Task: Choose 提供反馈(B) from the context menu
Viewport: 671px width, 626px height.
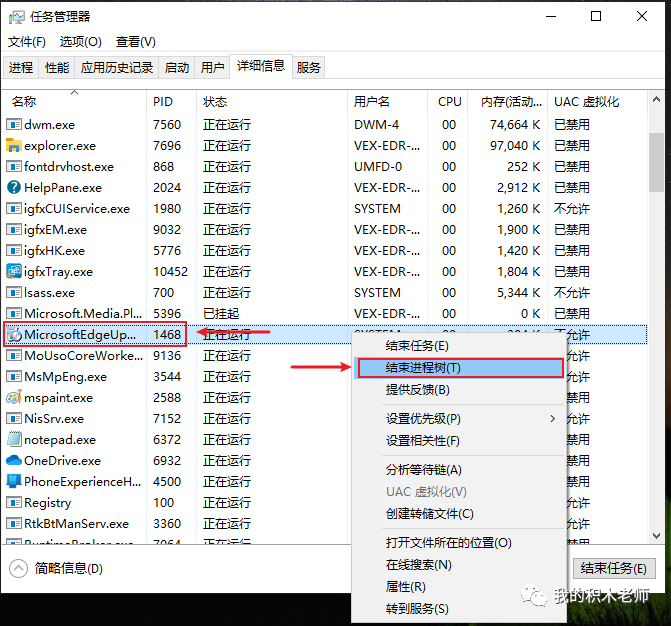Action: 459,390
